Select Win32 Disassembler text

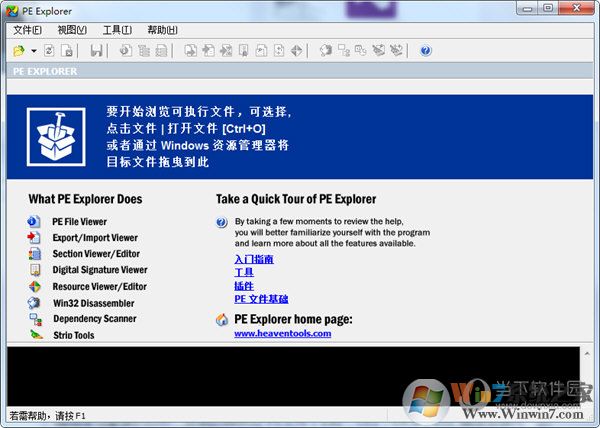click(94, 303)
